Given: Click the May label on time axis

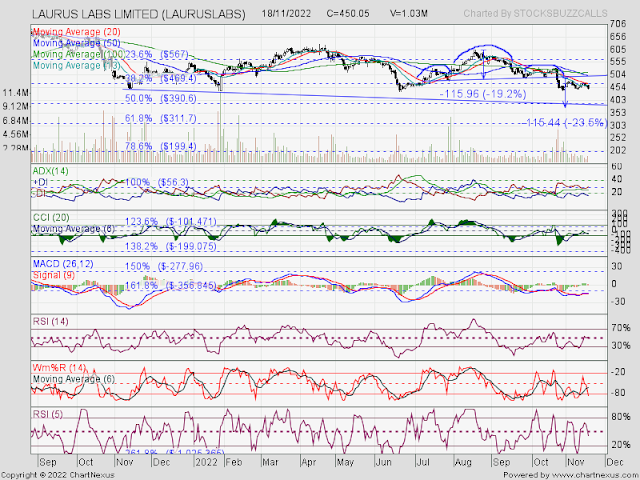Looking at the screenshot, I should (345, 462).
